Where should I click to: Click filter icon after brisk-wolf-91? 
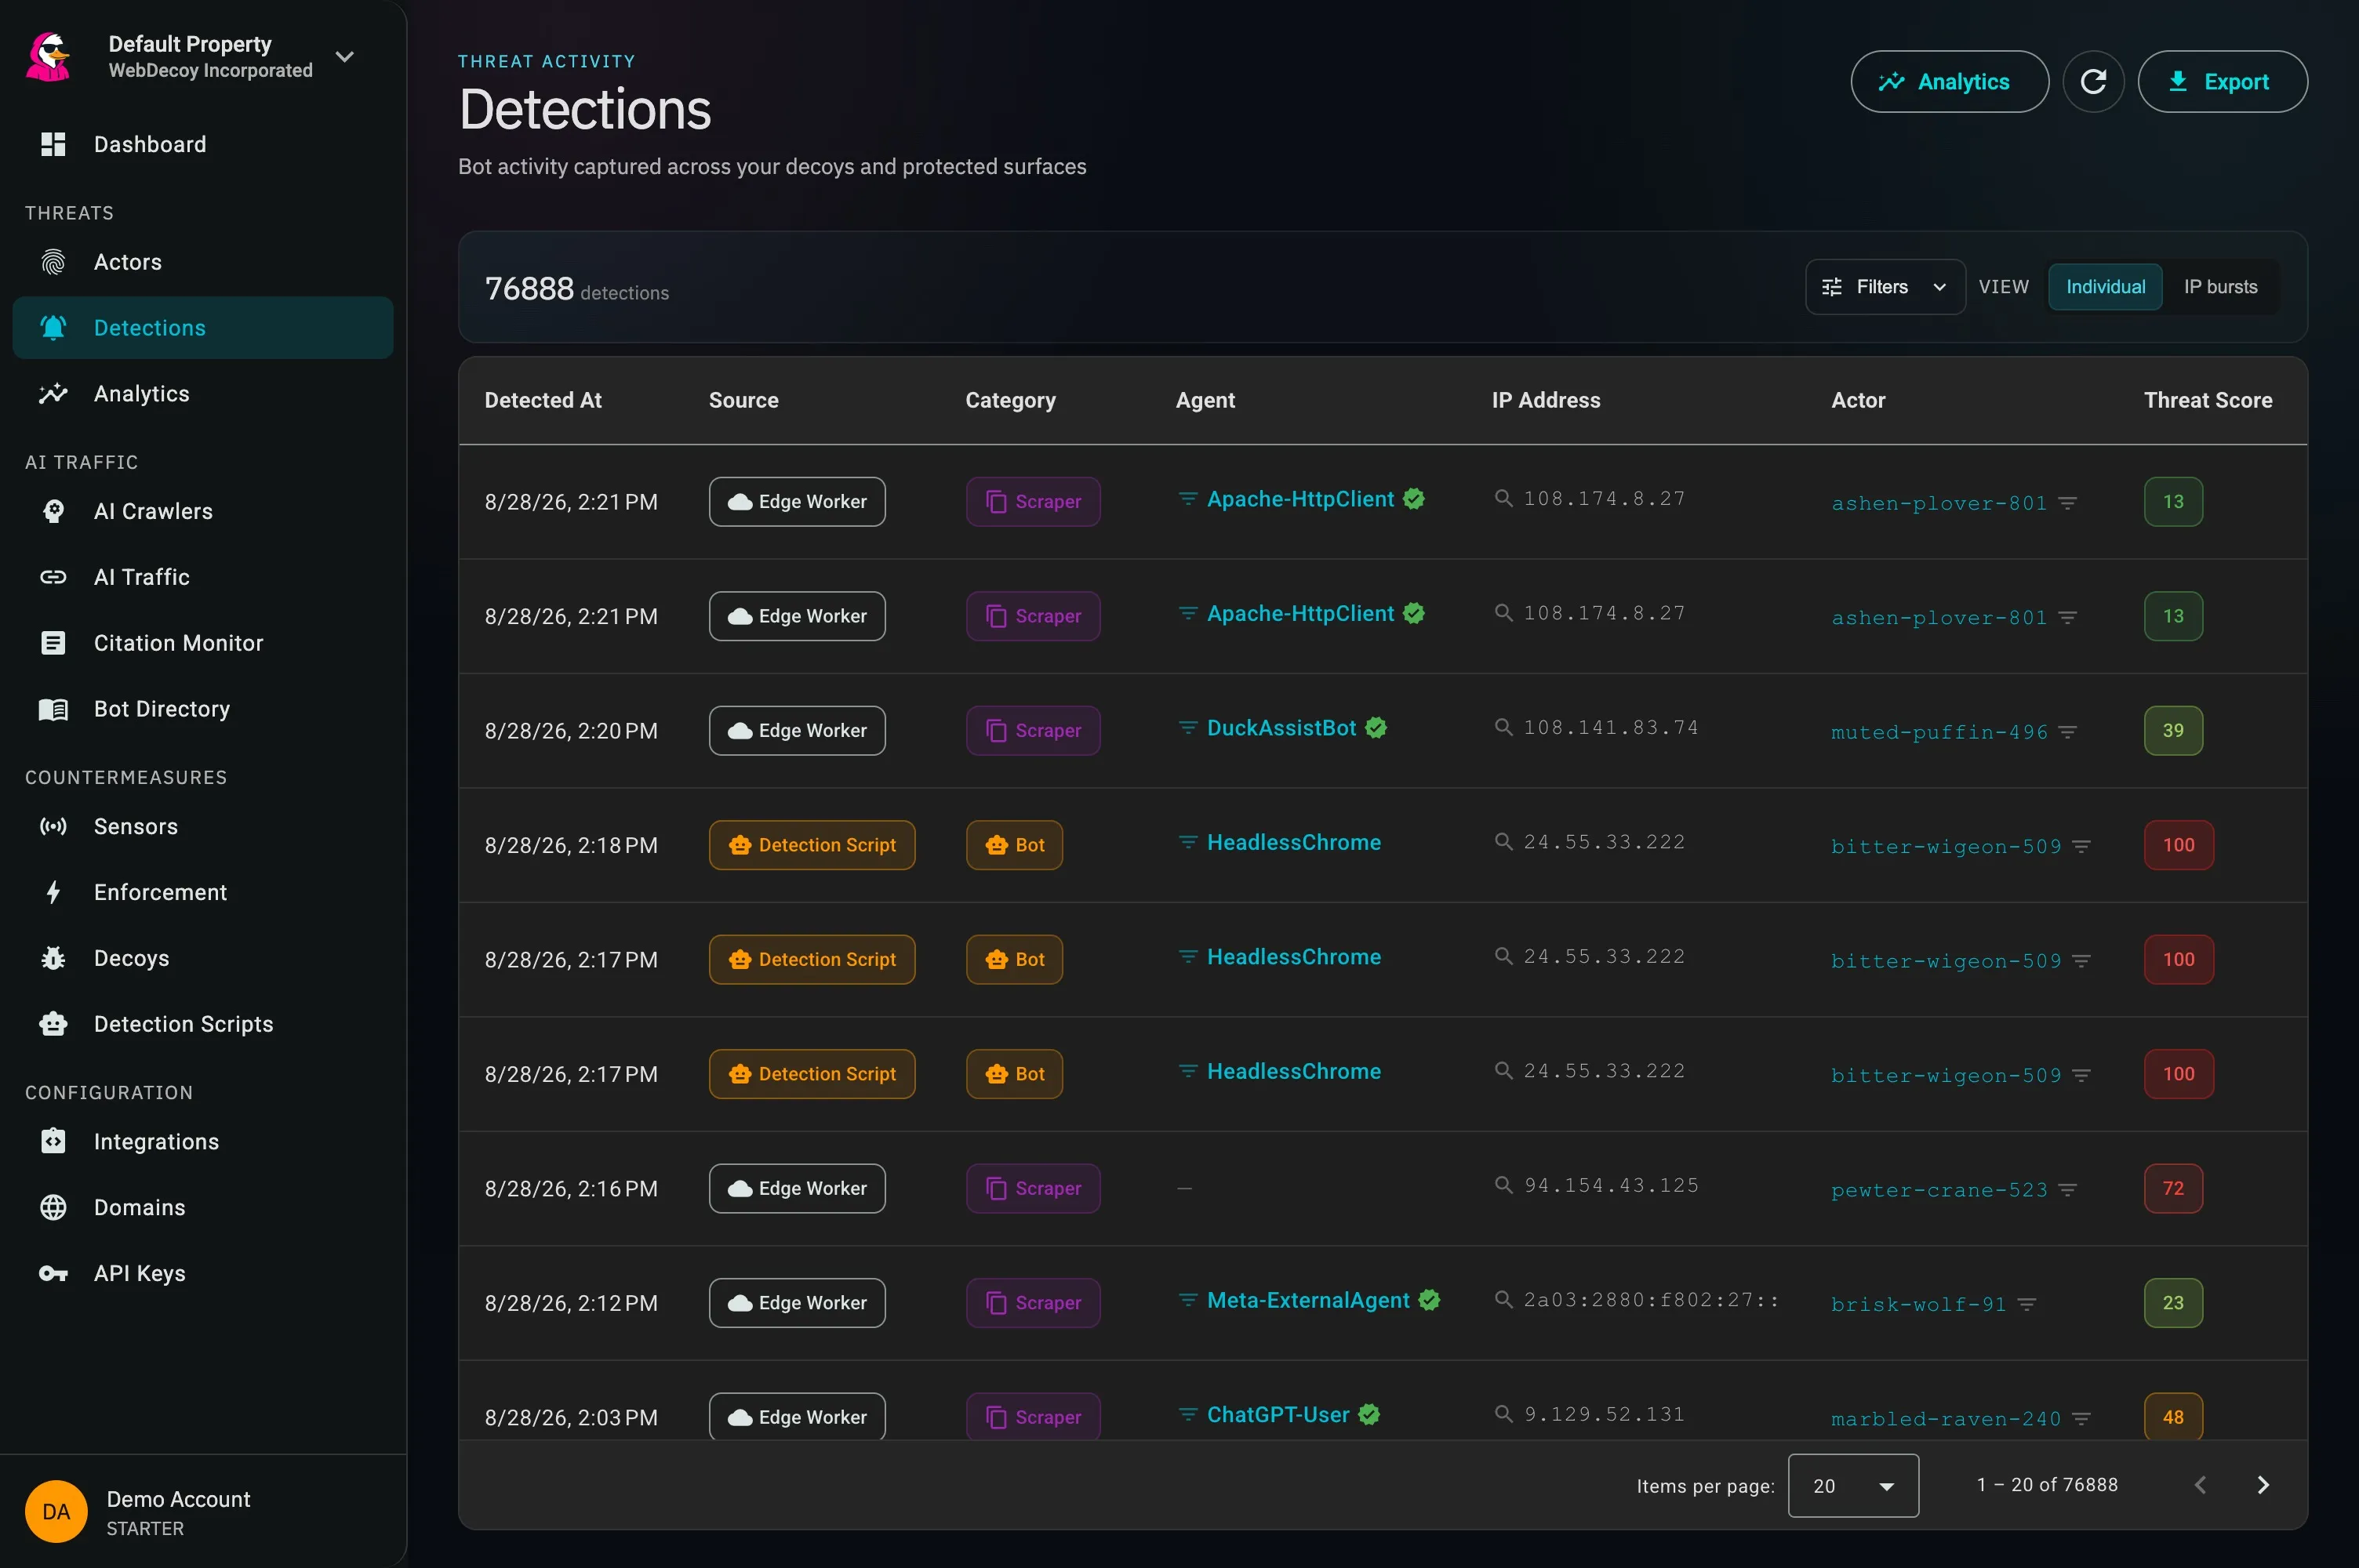(2026, 1305)
